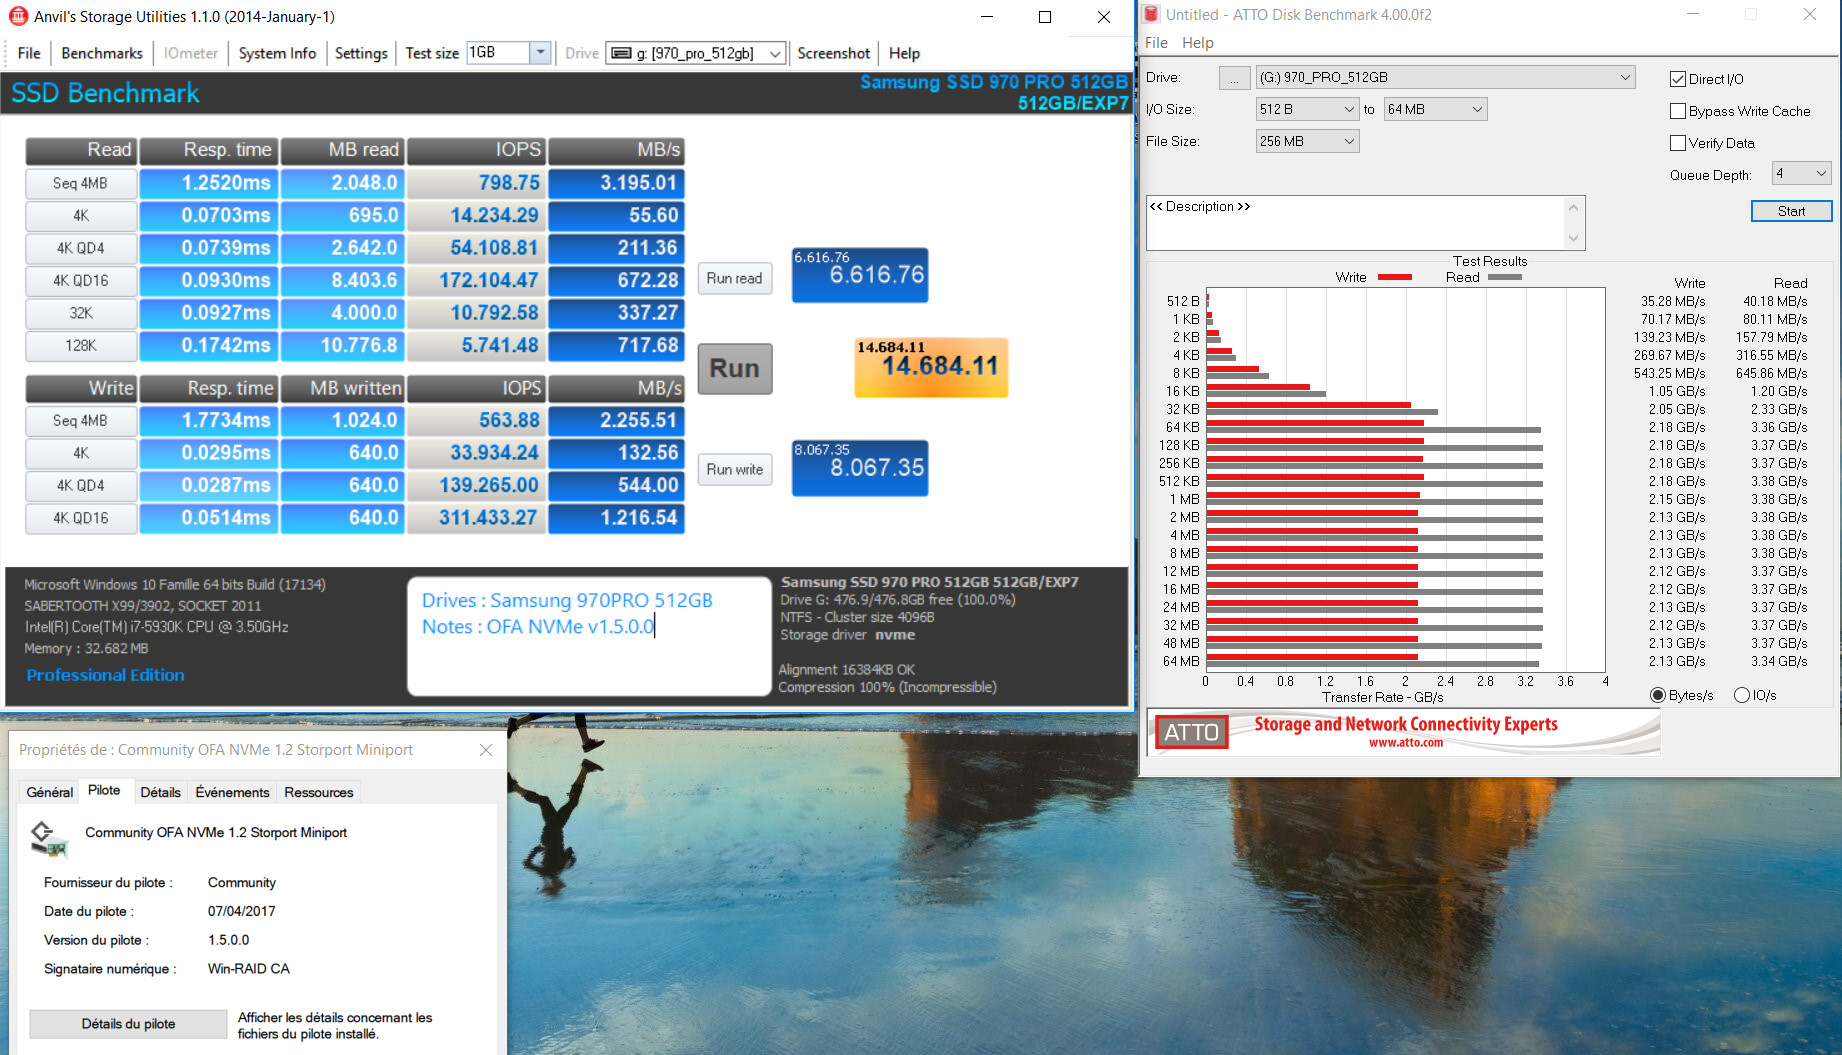1842x1055 pixels.
Task: Enable the Verify Data checkbox
Action: click(1678, 143)
